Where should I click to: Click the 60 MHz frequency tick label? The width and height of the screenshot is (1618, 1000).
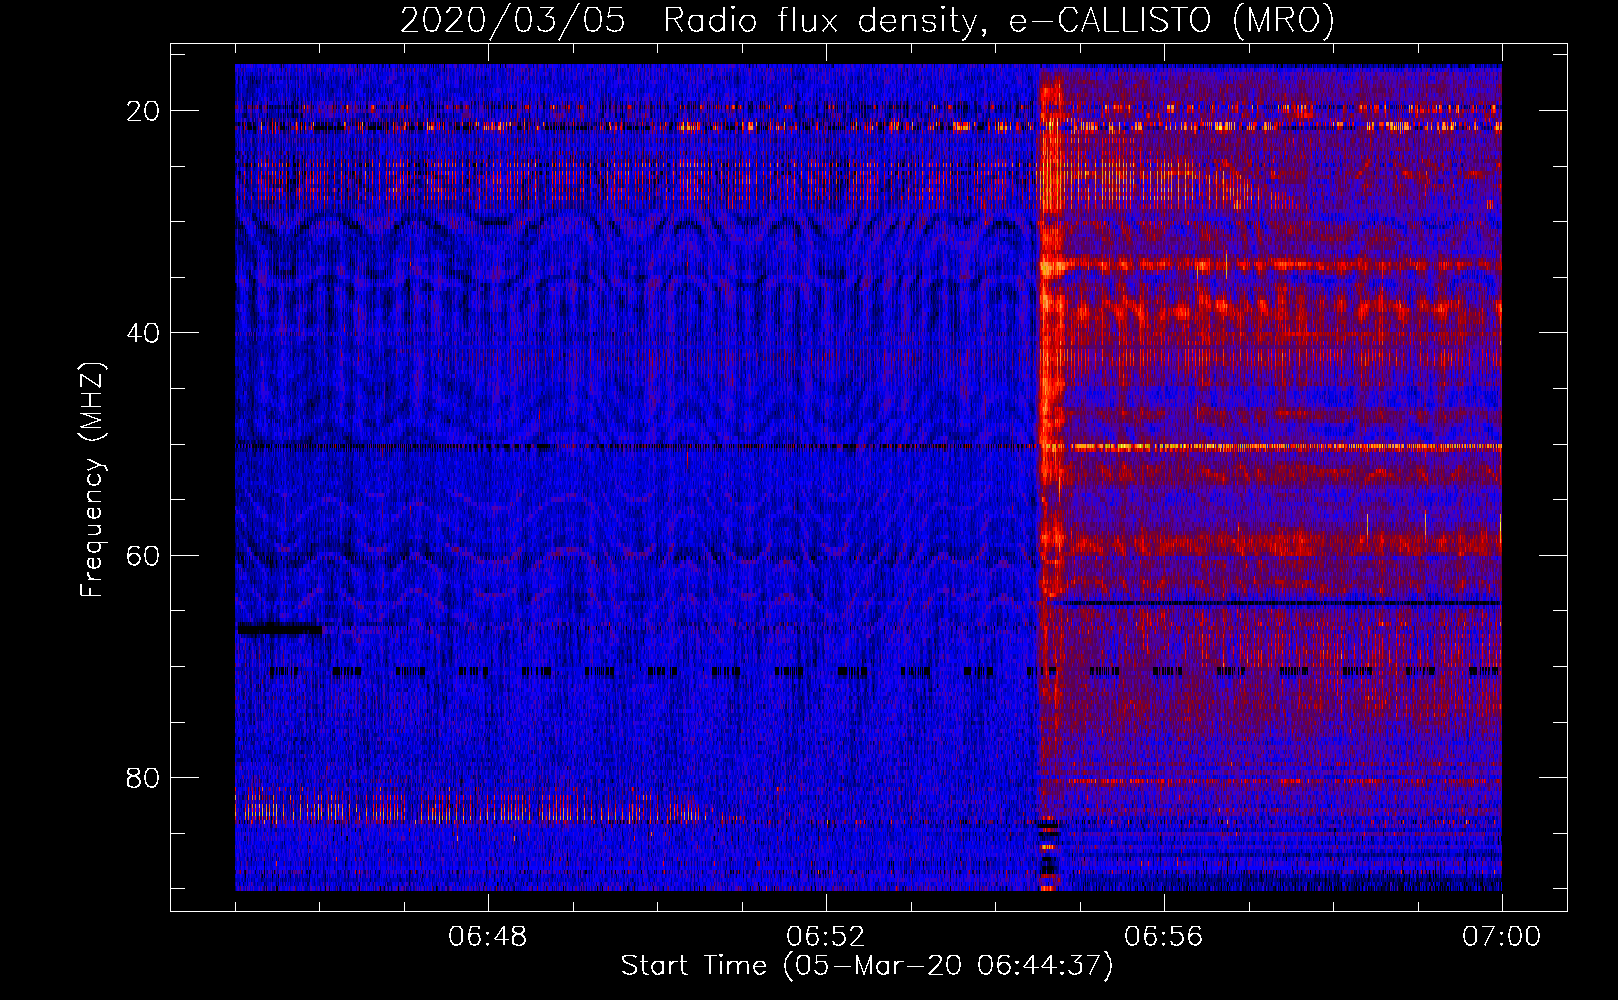143,555
